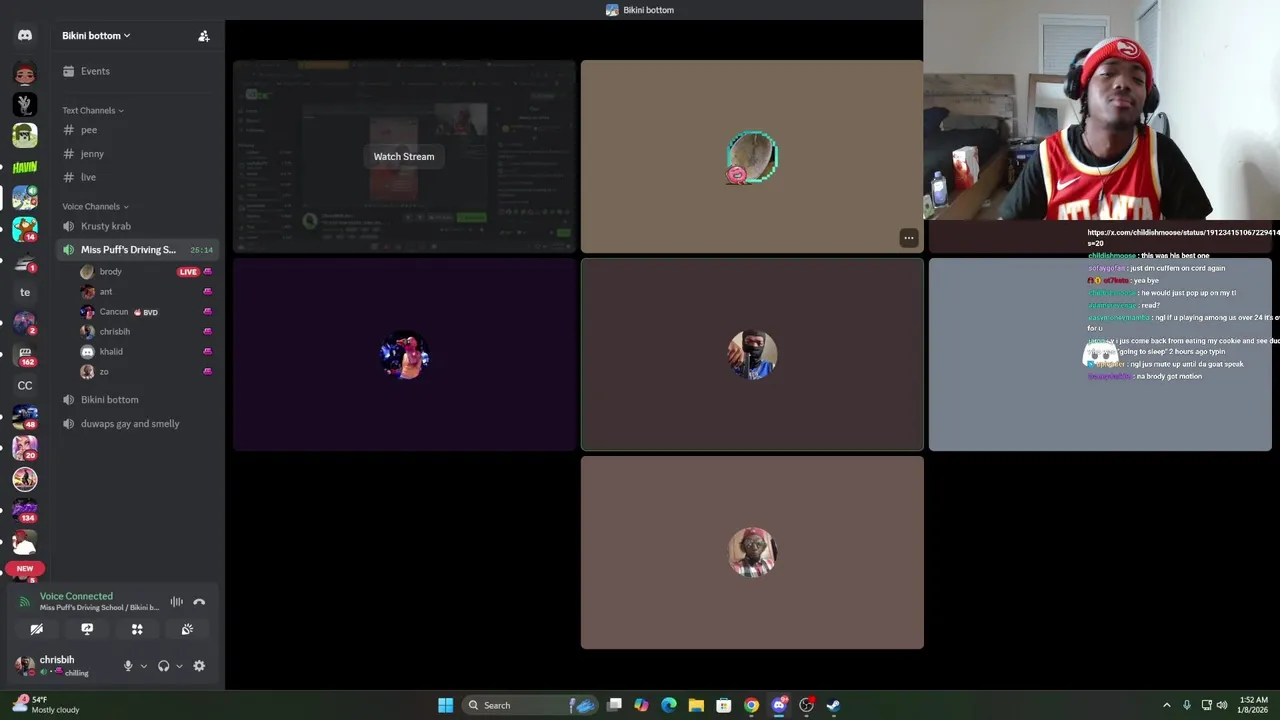
Task: Collapse the Voice Channels category
Action: tap(95, 206)
